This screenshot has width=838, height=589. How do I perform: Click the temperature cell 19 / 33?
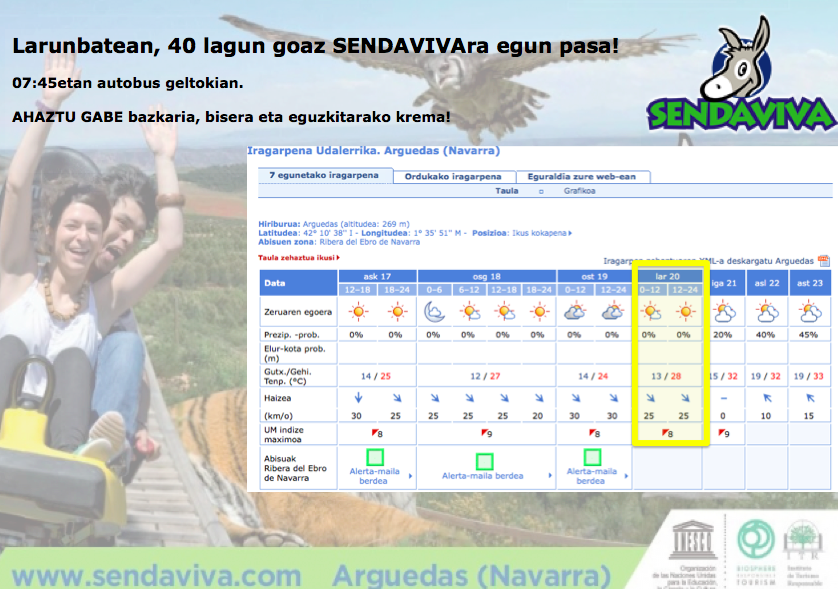[x=809, y=376]
